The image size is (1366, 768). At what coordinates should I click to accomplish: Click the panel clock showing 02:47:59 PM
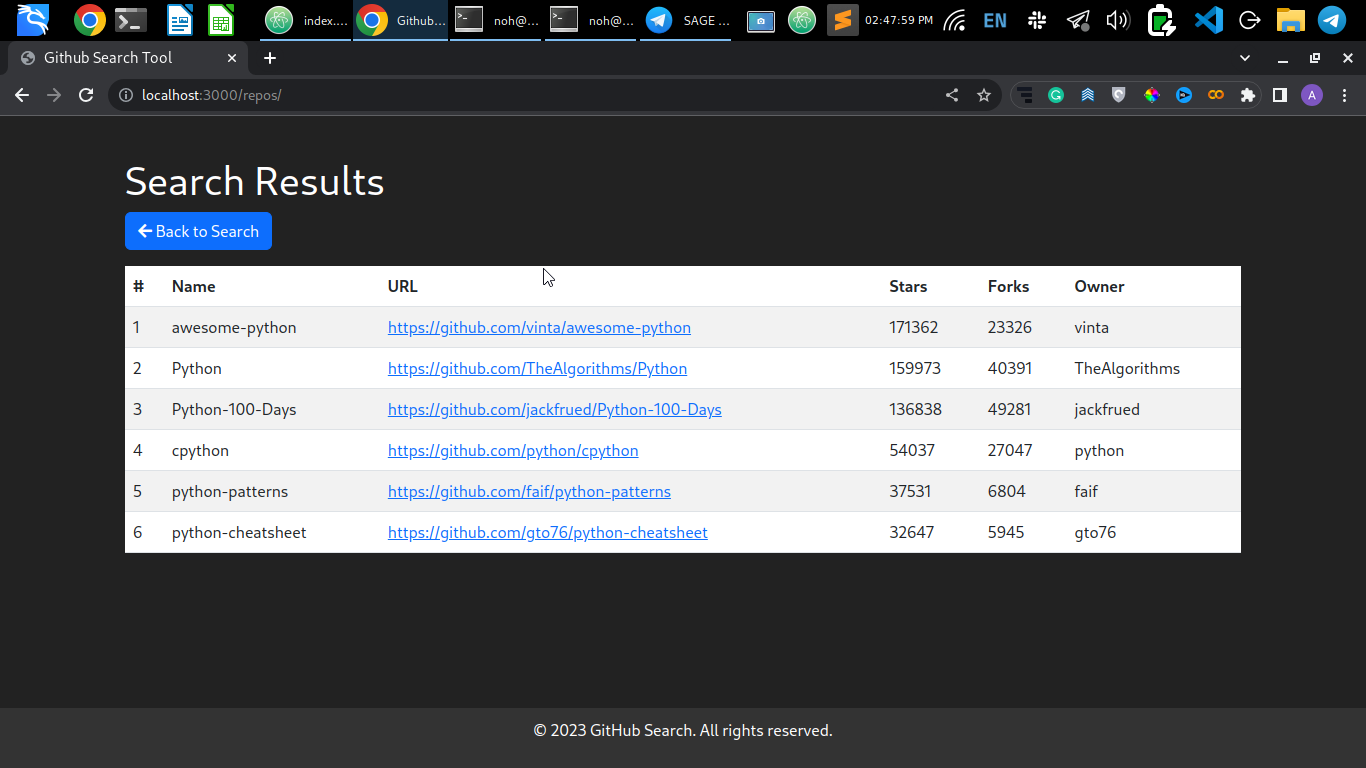[899, 20]
